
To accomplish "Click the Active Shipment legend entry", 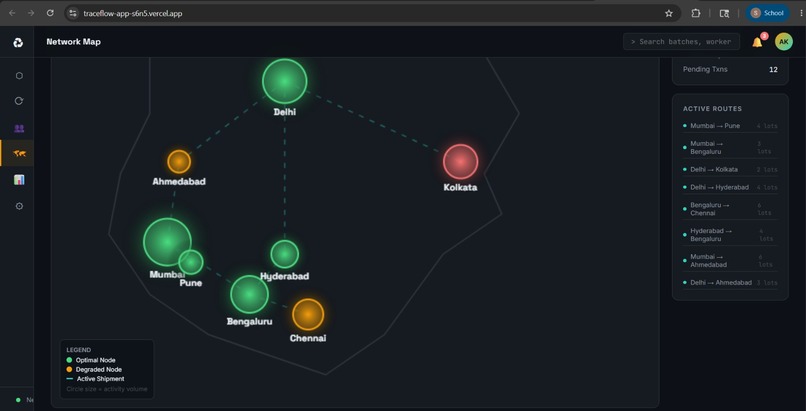I will coord(96,379).
